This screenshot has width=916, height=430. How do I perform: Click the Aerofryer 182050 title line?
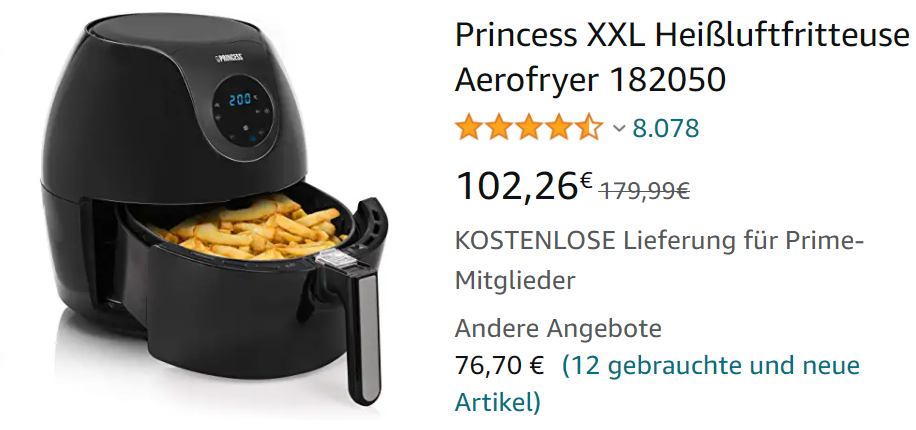[x=590, y=79]
